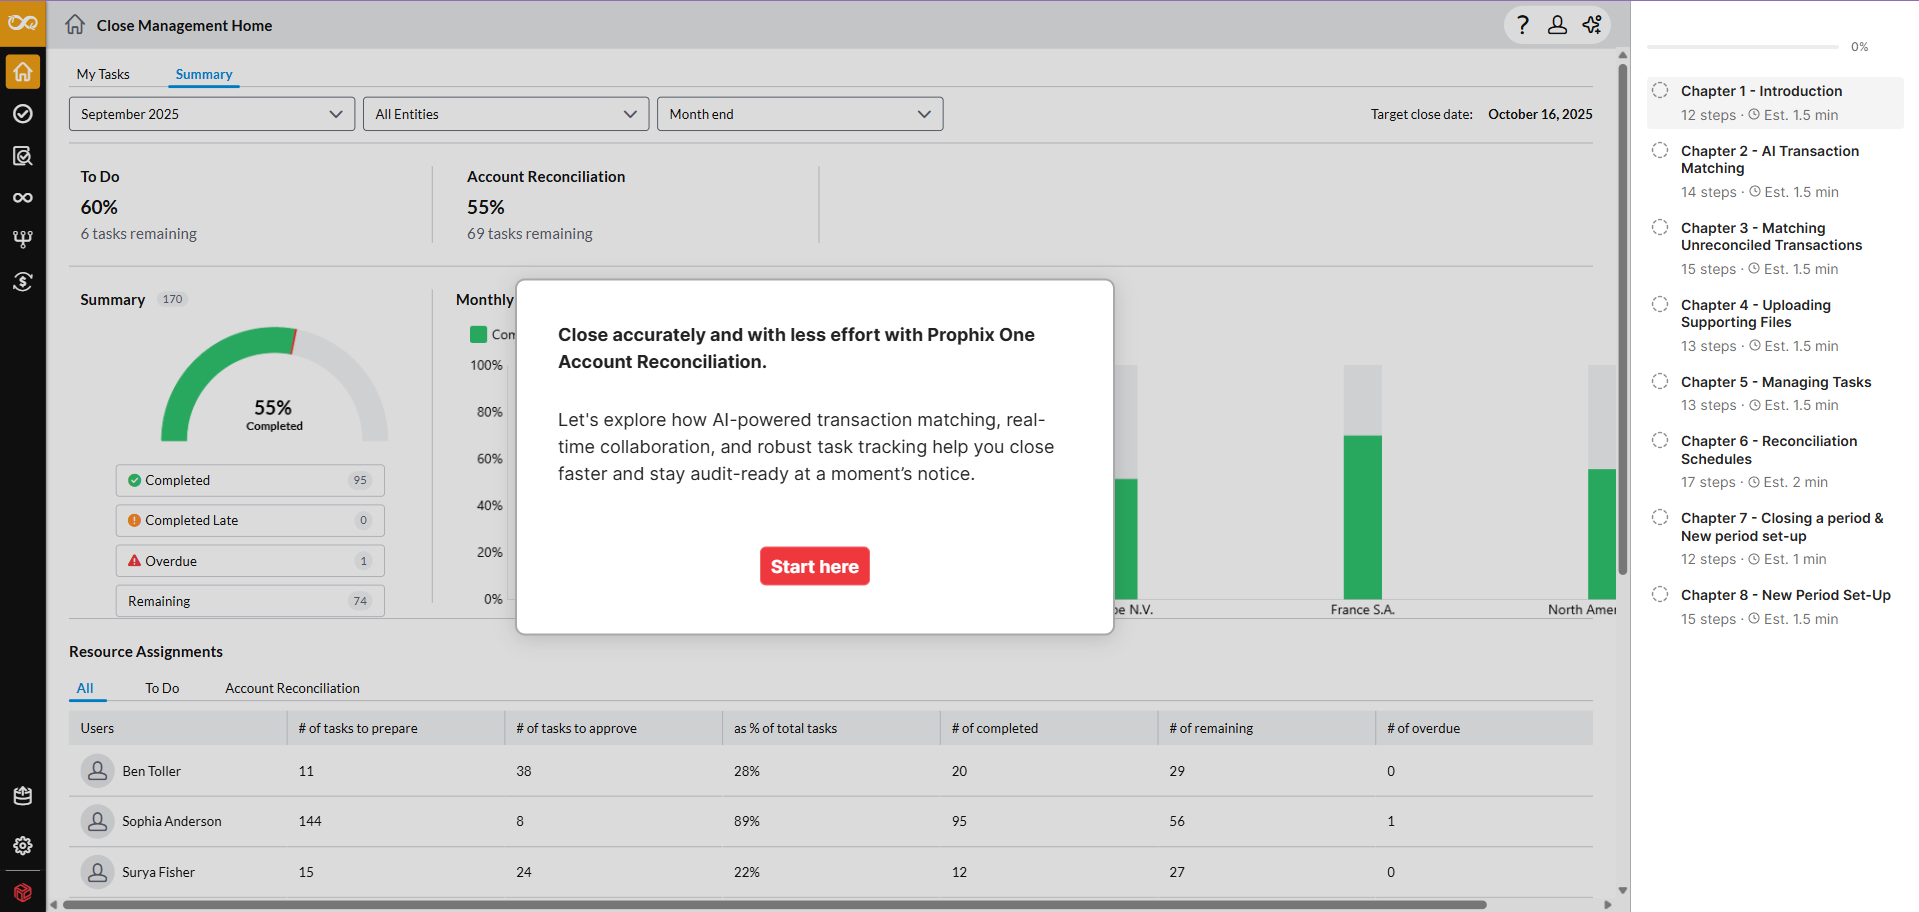Mark Chapter 1 - Introduction circle

click(x=1660, y=91)
